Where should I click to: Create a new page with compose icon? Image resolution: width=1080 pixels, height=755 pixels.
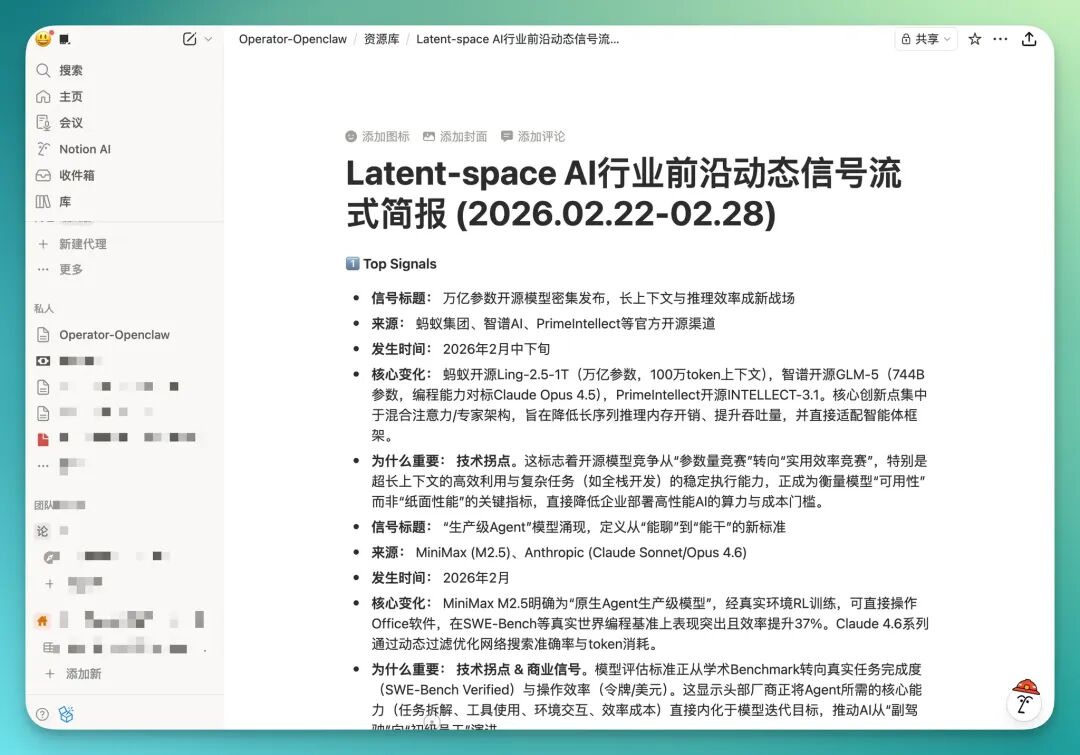(x=189, y=39)
